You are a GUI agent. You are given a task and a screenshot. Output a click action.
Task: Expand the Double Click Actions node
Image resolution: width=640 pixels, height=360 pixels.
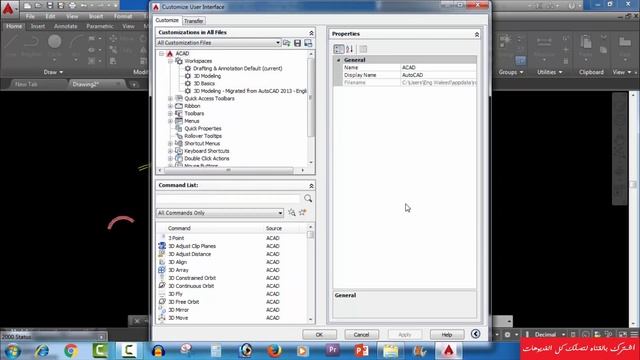coord(170,158)
